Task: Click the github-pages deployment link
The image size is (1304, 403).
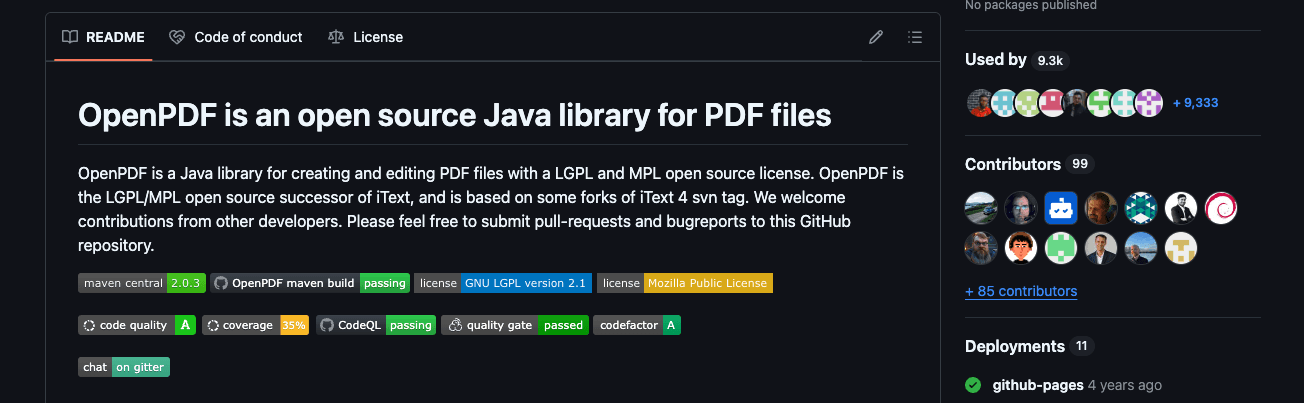Action: (x=1038, y=385)
